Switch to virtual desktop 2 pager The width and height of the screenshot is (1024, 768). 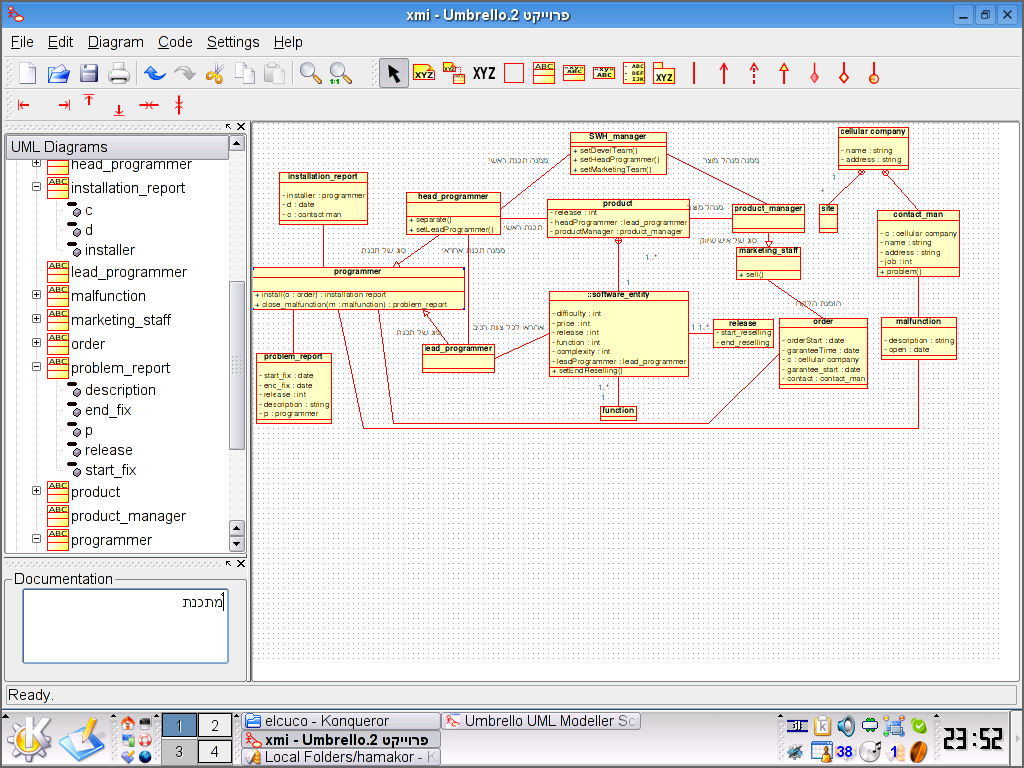point(214,726)
